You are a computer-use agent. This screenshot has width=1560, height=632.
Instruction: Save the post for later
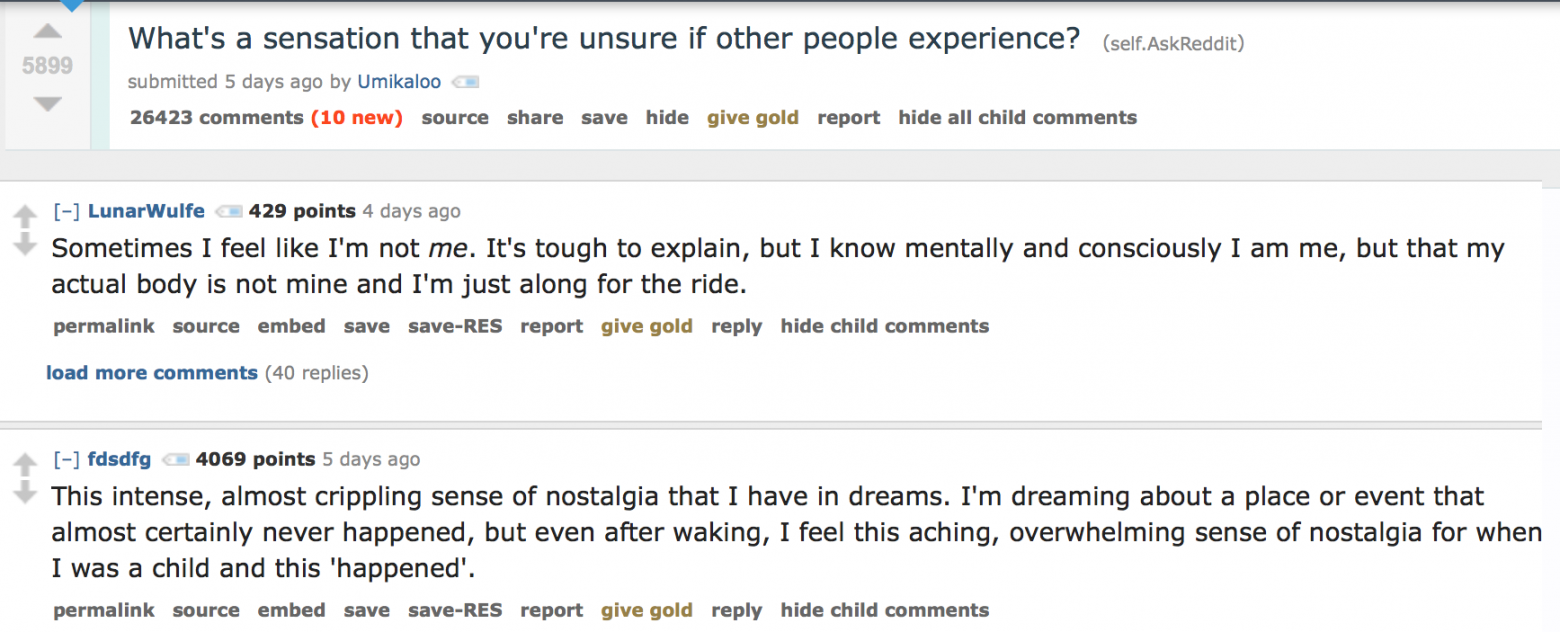pos(603,117)
